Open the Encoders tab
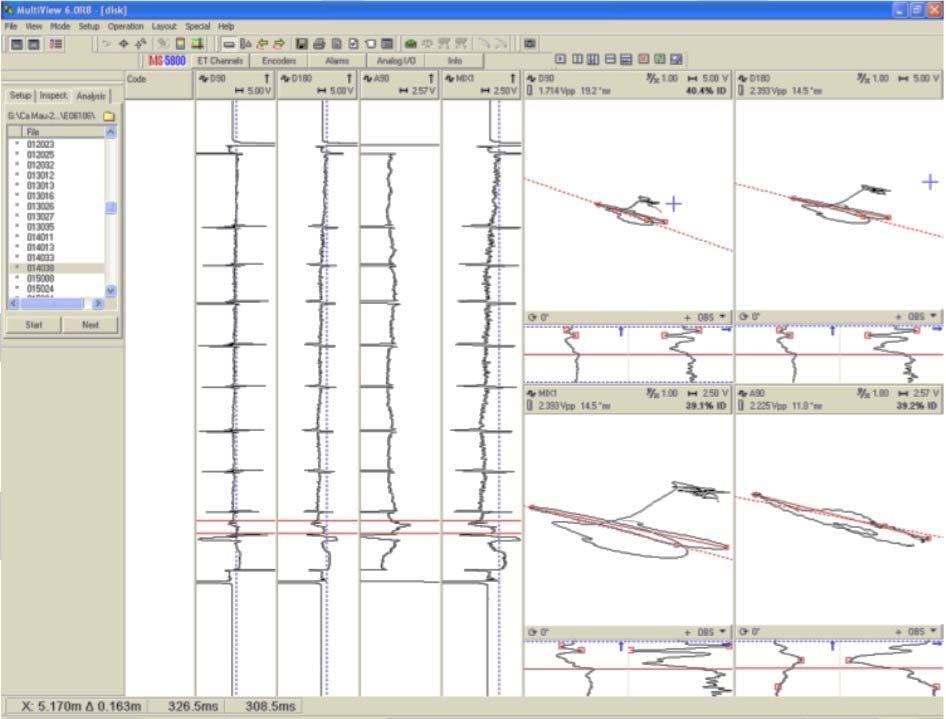 pos(279,60)
